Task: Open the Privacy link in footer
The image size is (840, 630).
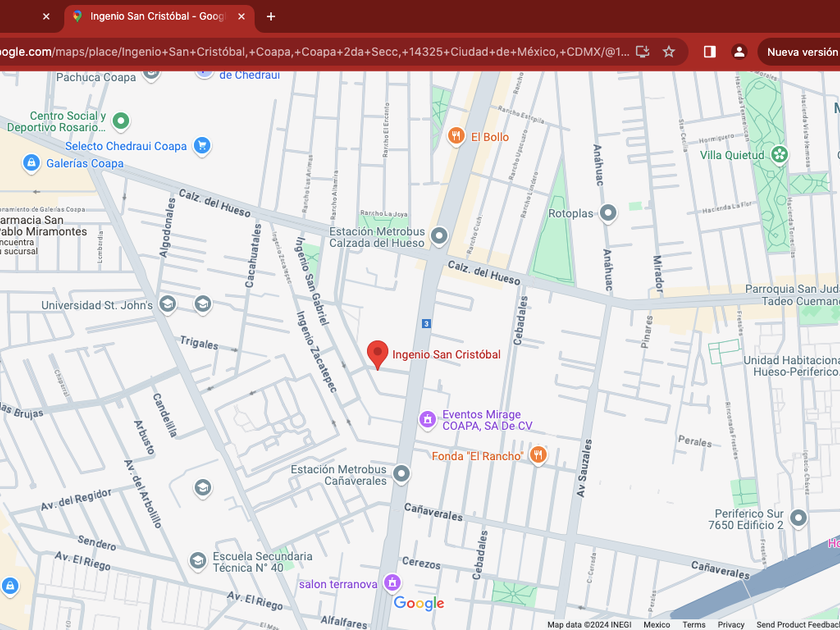Action: (x=731, y=624)
